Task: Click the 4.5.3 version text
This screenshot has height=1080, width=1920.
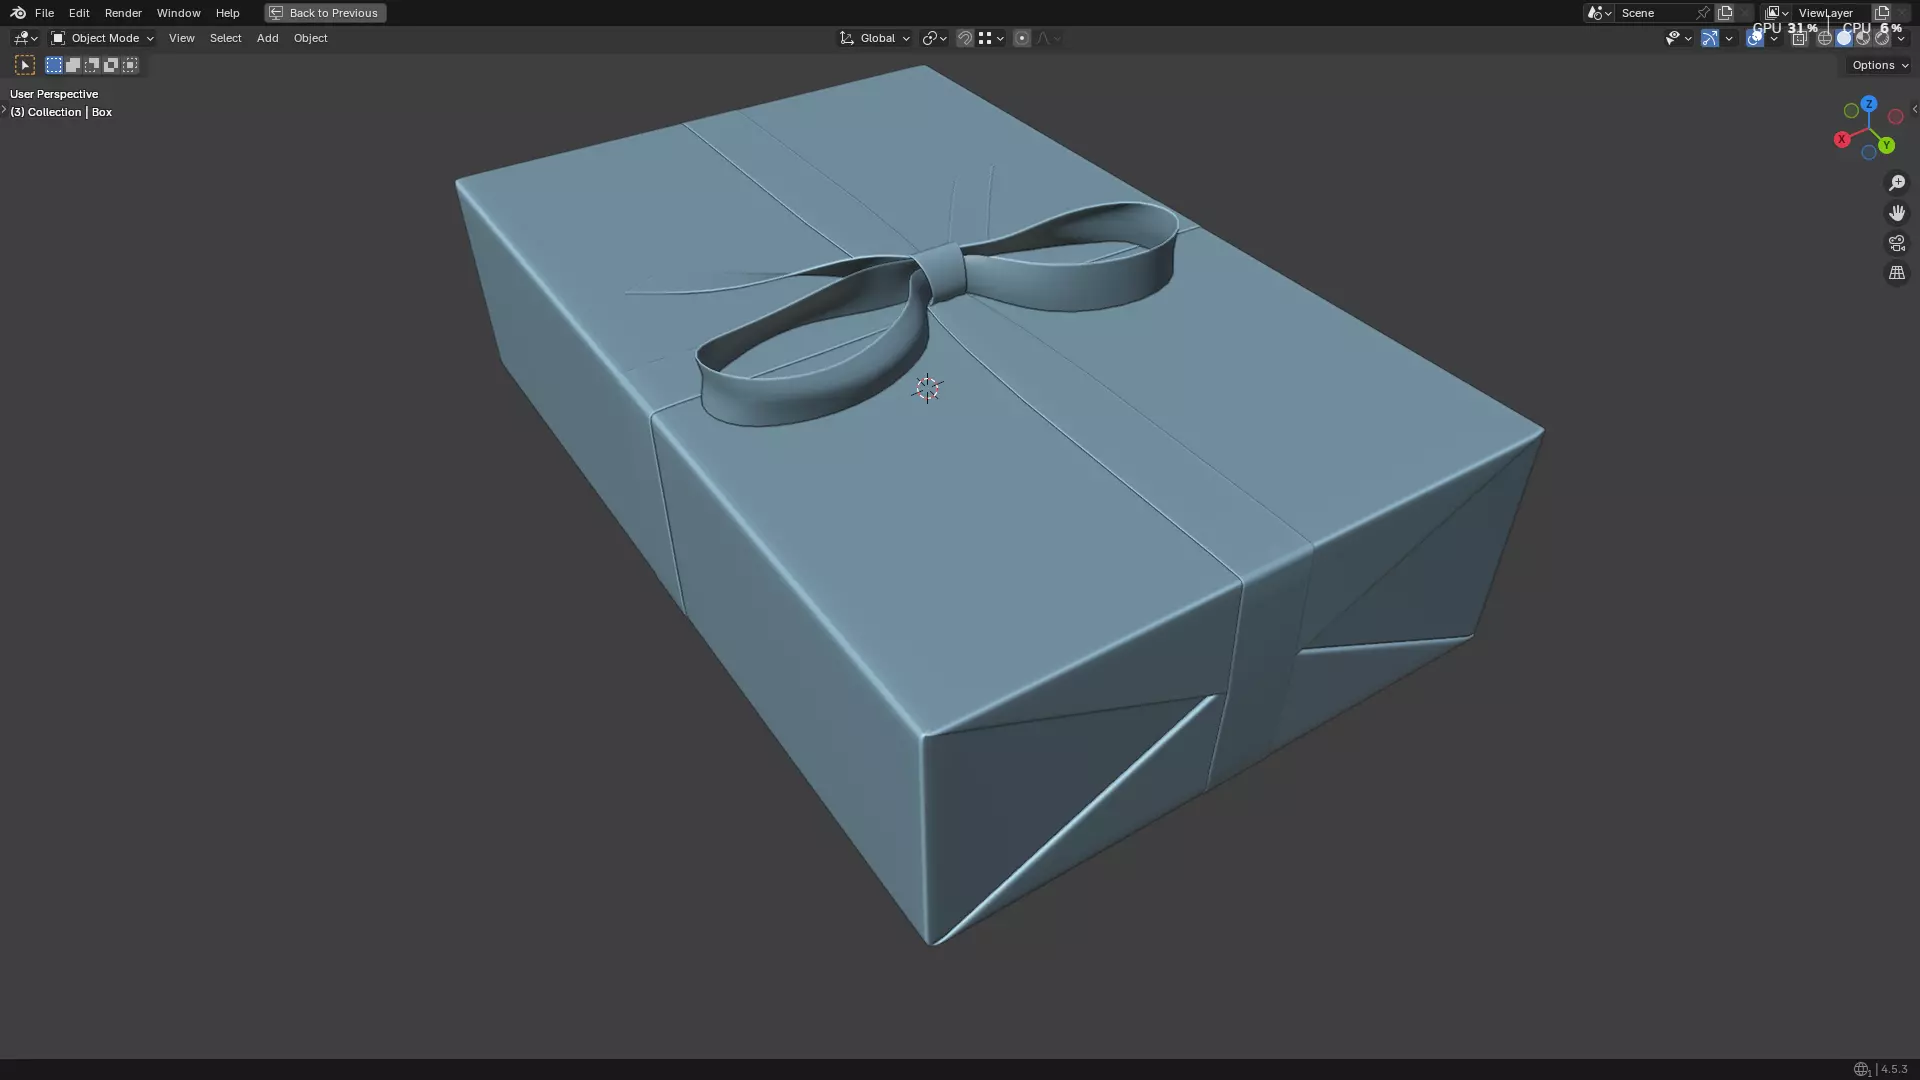Action: click(1894, 1069)
